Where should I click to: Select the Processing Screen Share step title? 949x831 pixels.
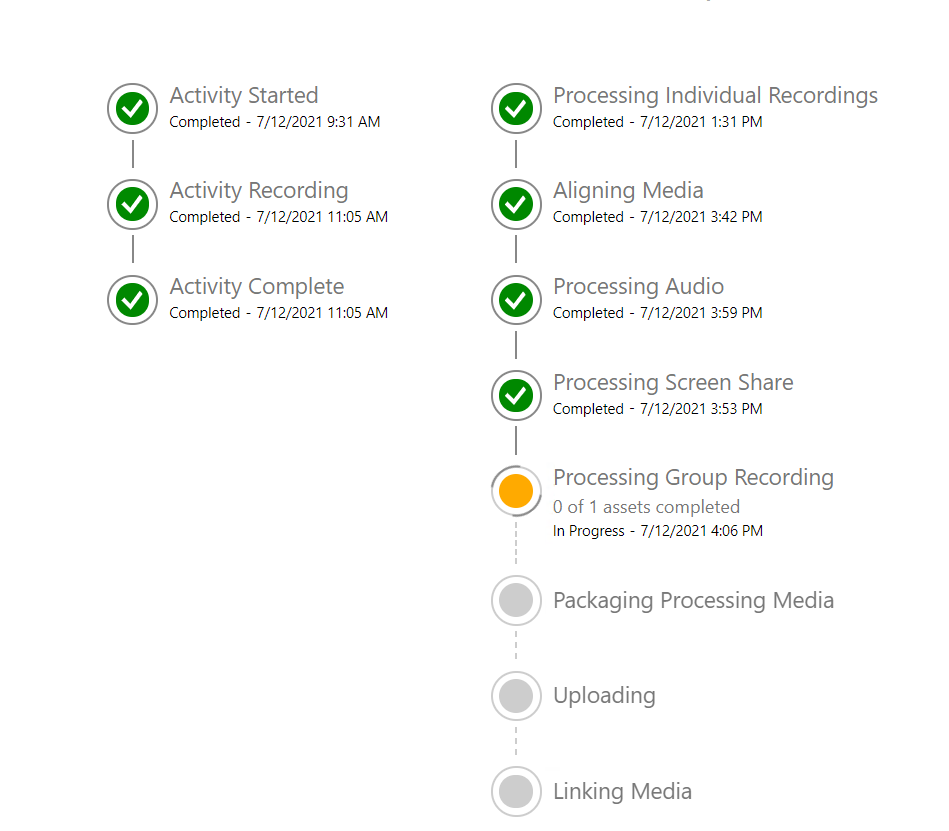pyautogui.click(x=673, y=383)
